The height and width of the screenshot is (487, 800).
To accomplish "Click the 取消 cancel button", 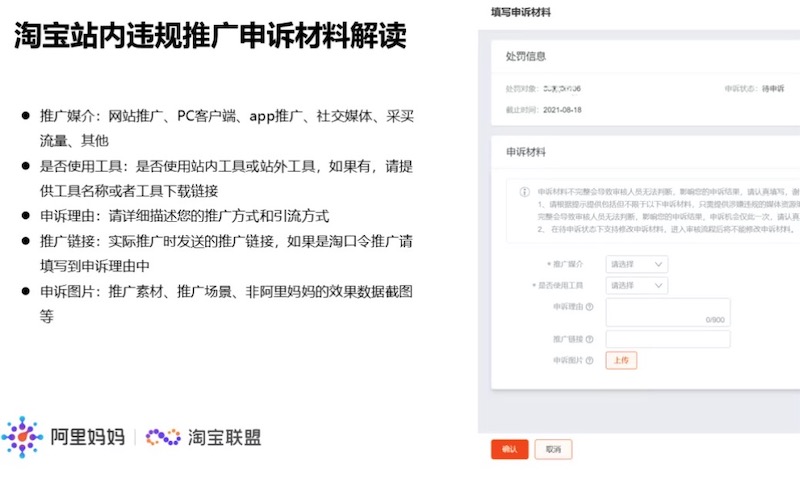I will click(553, 449).
